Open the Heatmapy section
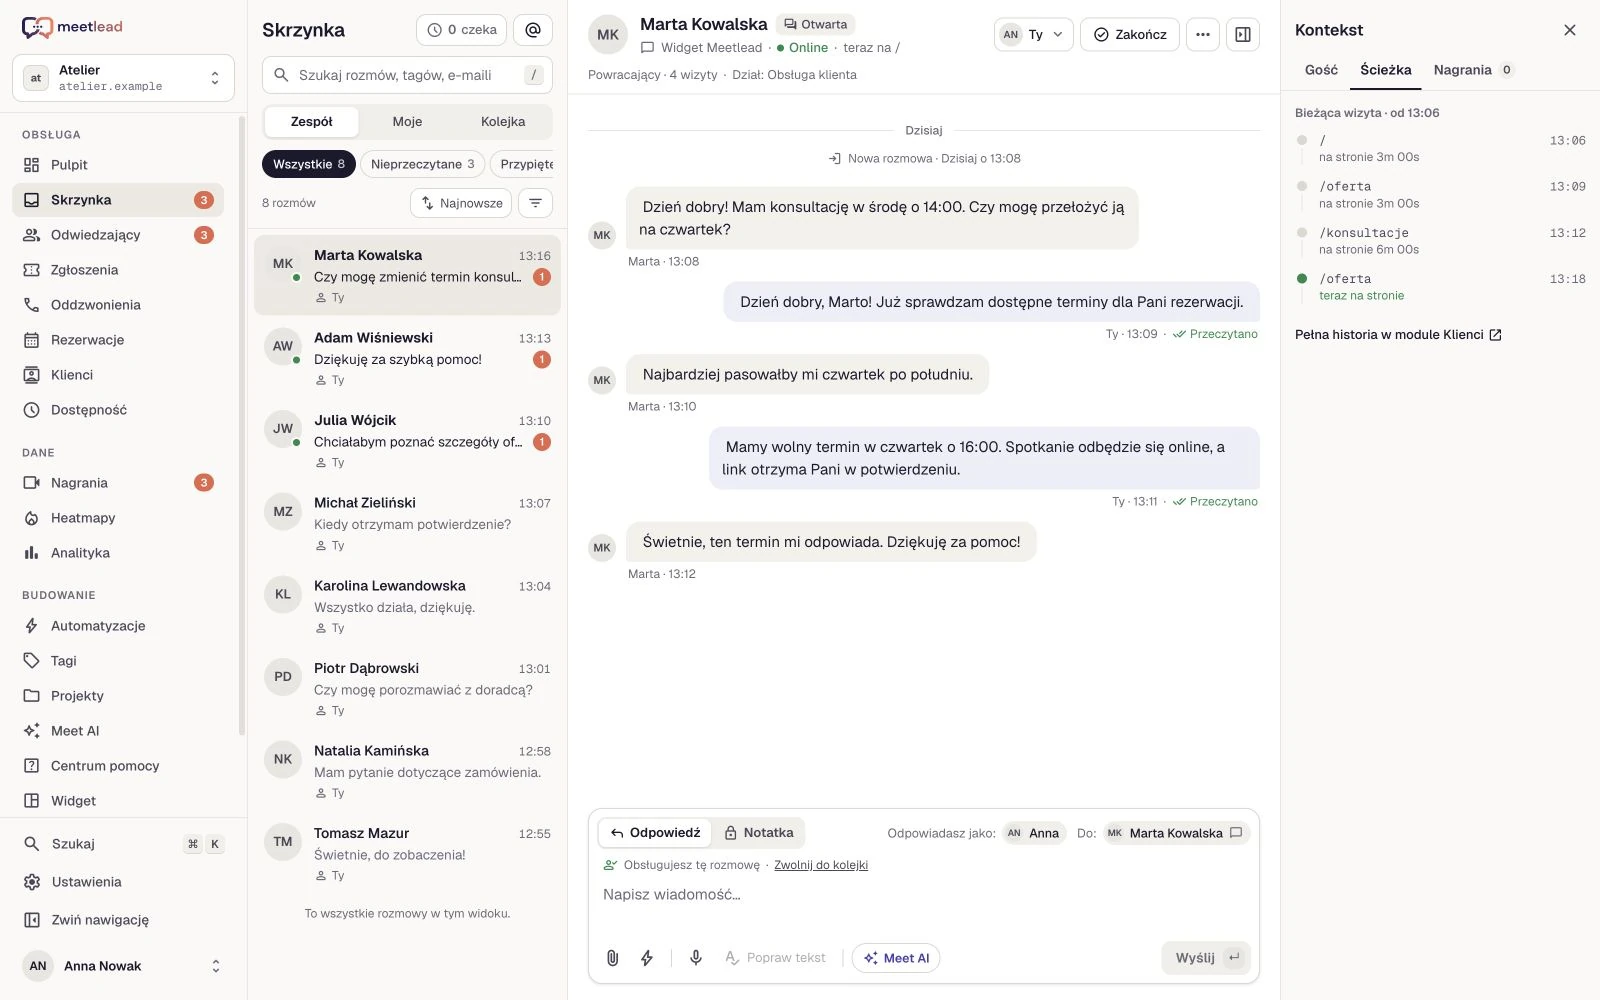 tap(118, 518)
